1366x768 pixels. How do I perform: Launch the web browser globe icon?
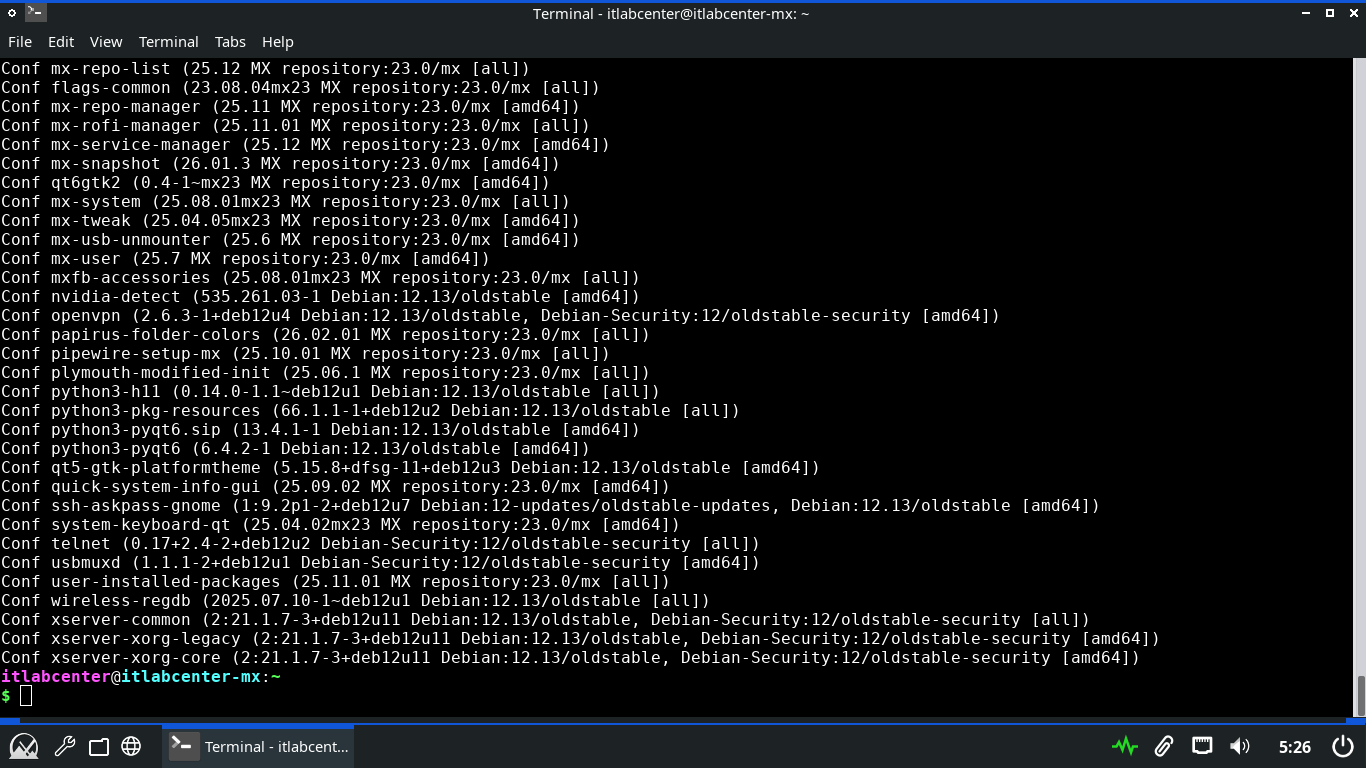click(131, 746)
